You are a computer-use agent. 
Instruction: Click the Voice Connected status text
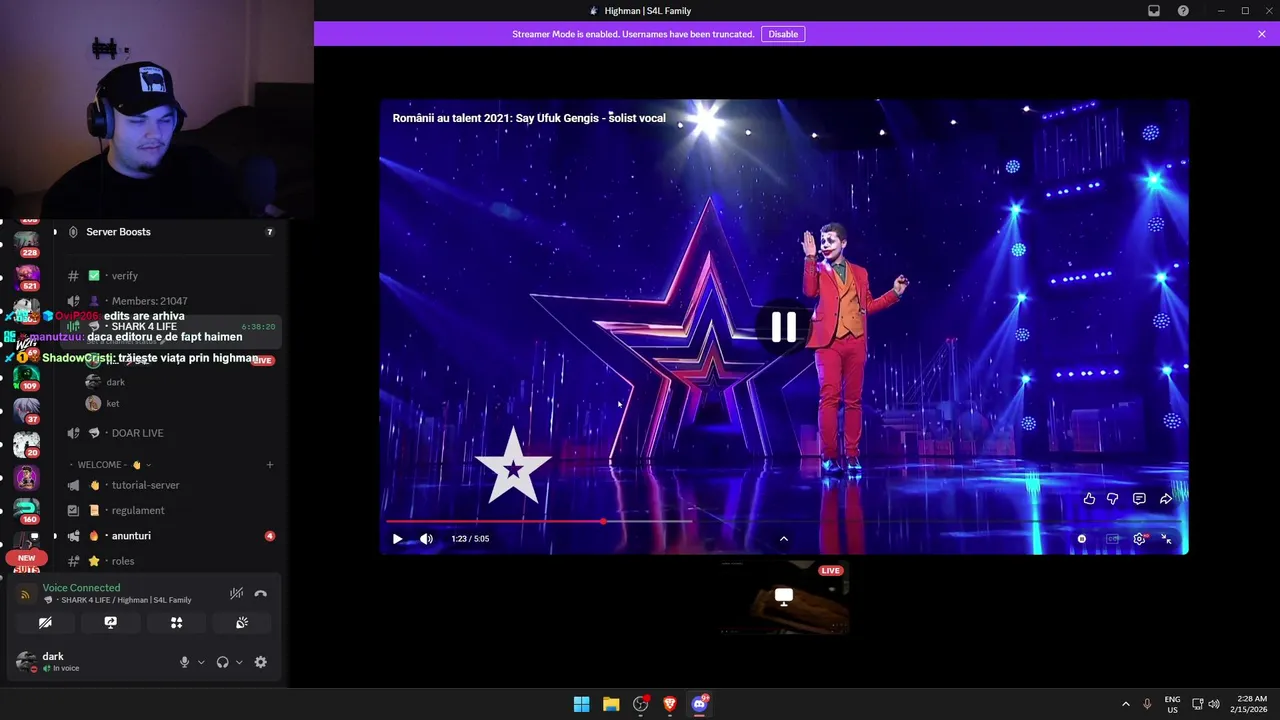(81, 588)
